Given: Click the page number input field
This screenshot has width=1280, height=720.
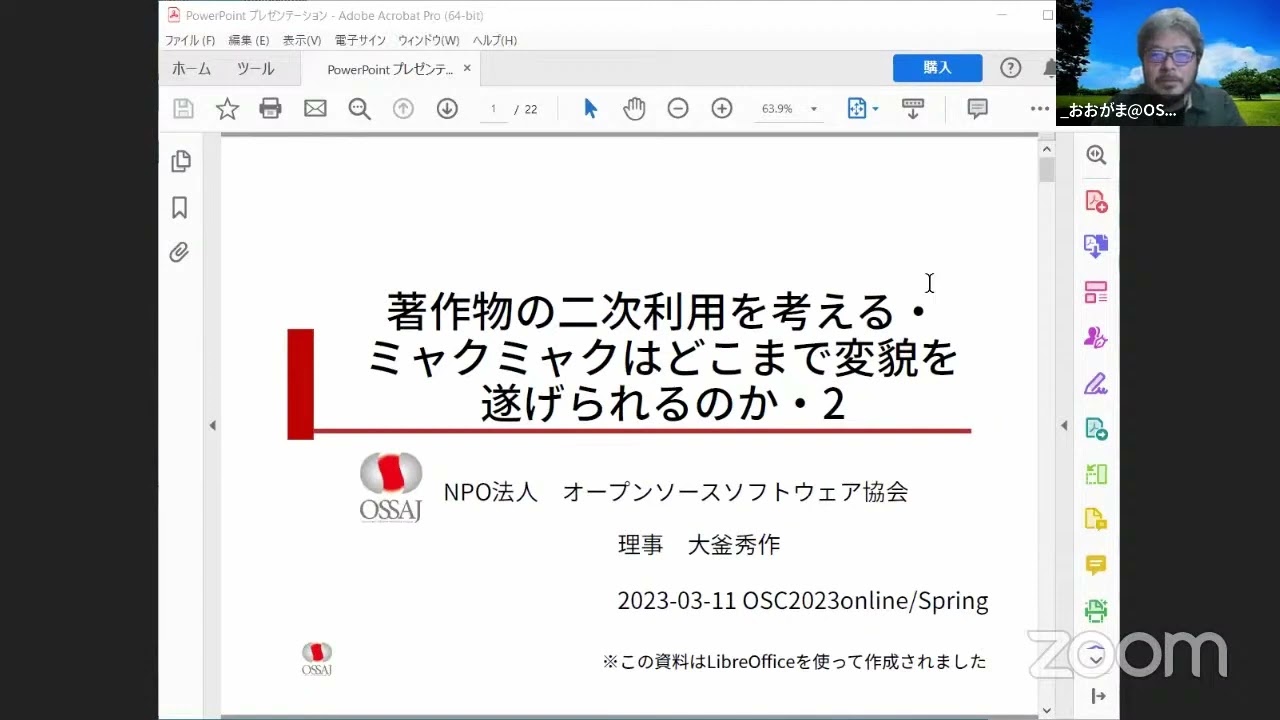Looking at the screenshot, I should (492, 108).
